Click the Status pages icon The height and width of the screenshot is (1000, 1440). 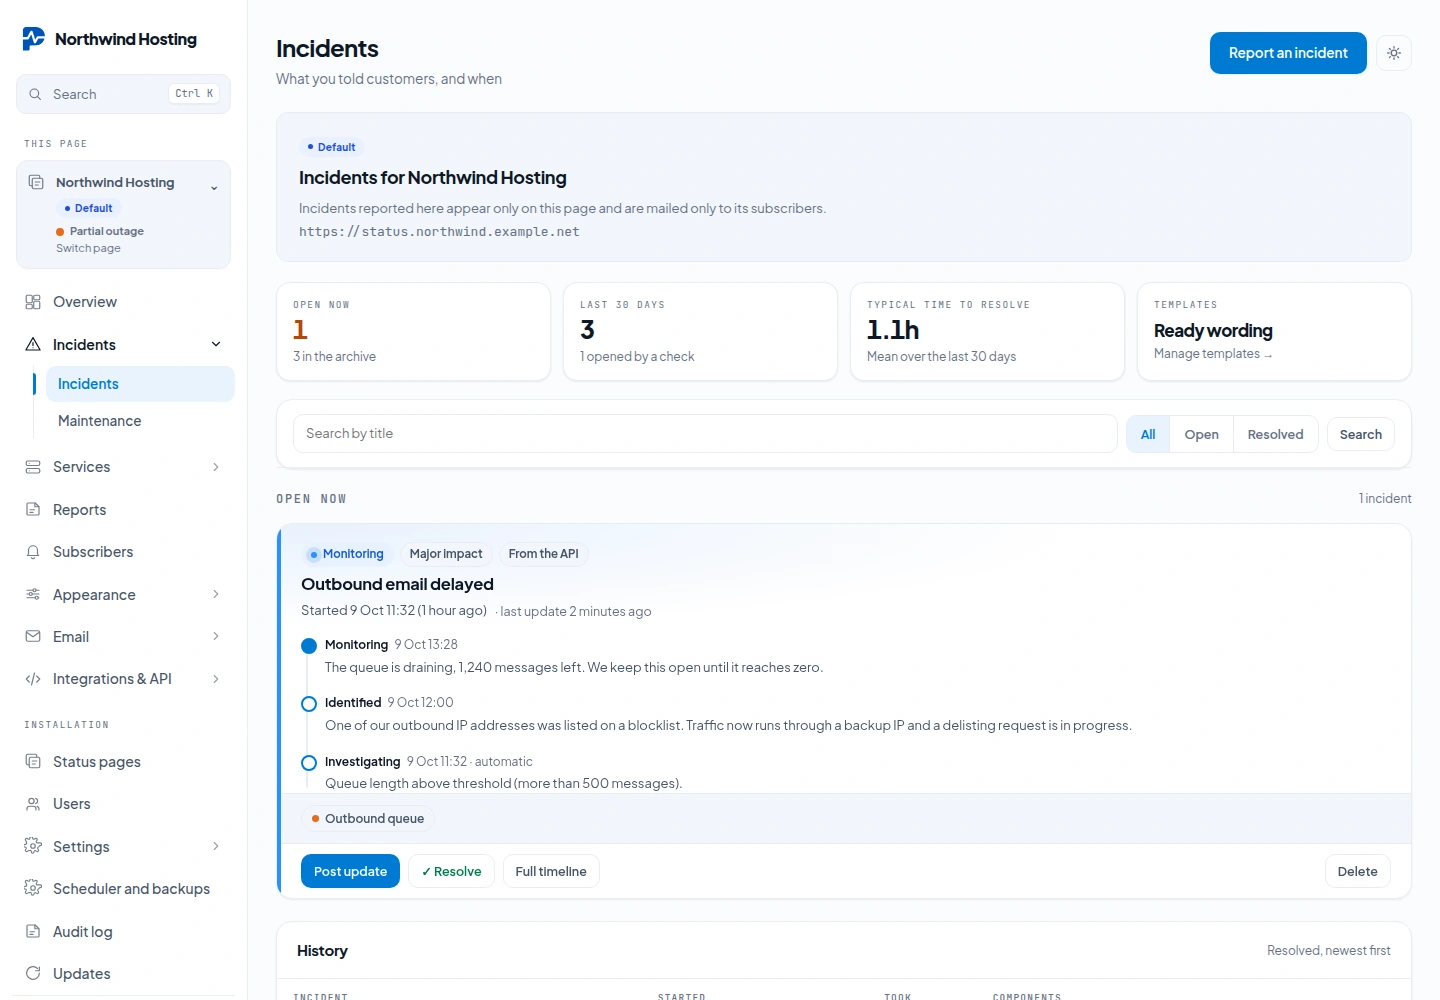(33, 762)
